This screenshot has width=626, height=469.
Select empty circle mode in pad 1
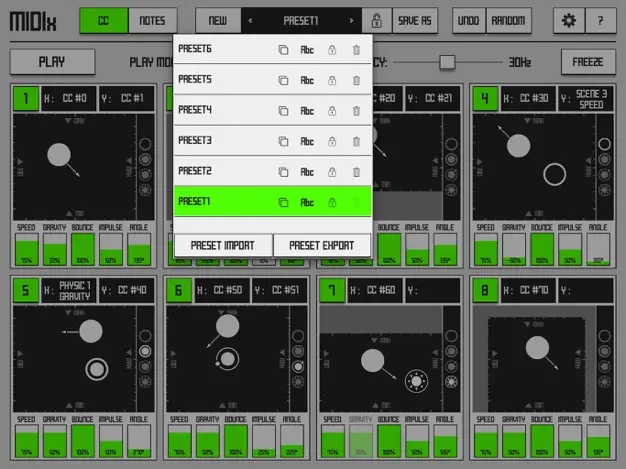pos(145,144)
